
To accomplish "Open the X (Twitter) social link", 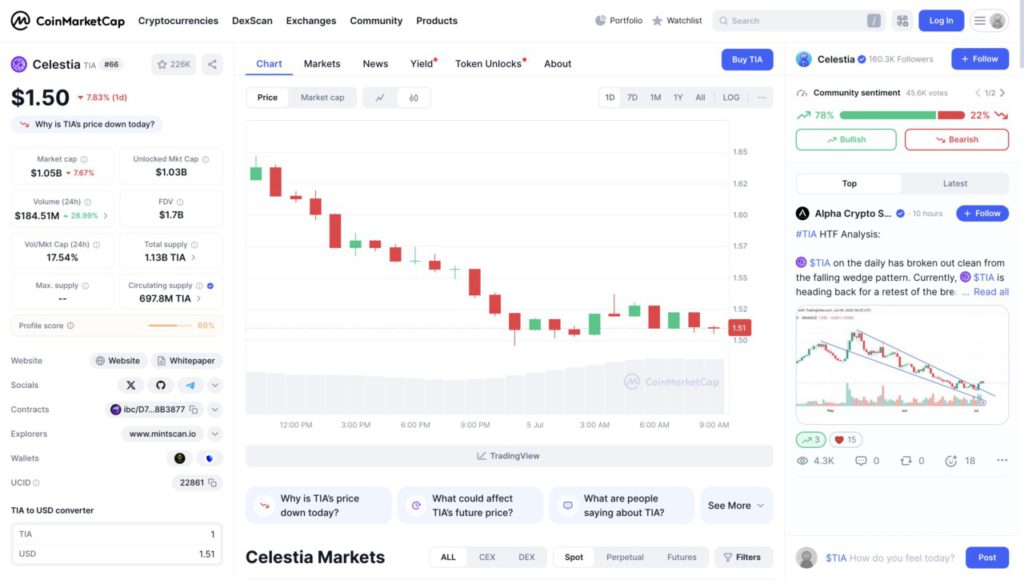I will click(x=131, y=385).
